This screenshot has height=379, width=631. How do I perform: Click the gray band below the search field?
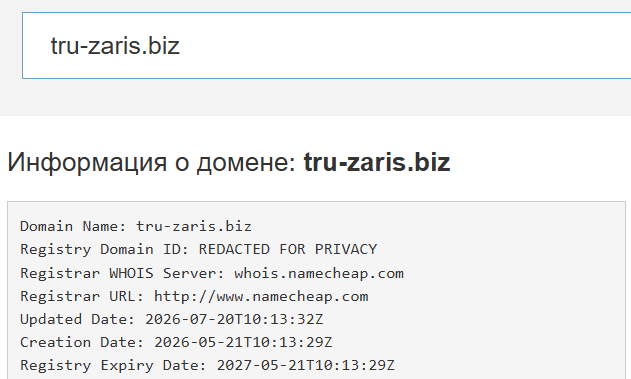[316, 97]
